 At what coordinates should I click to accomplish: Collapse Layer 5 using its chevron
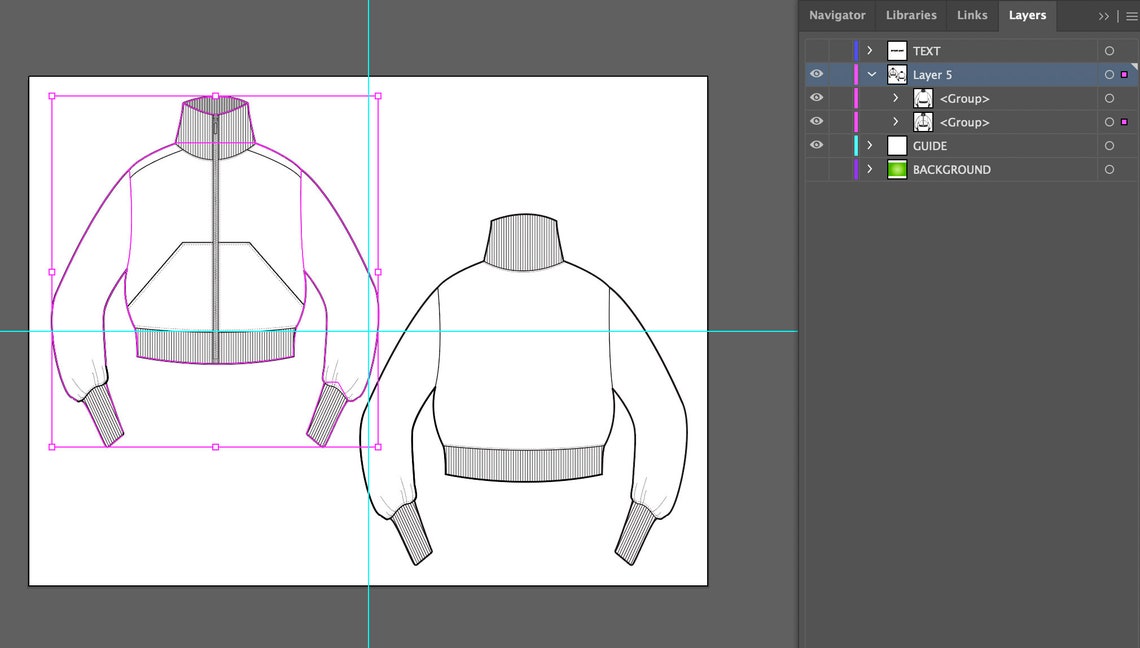871,74
